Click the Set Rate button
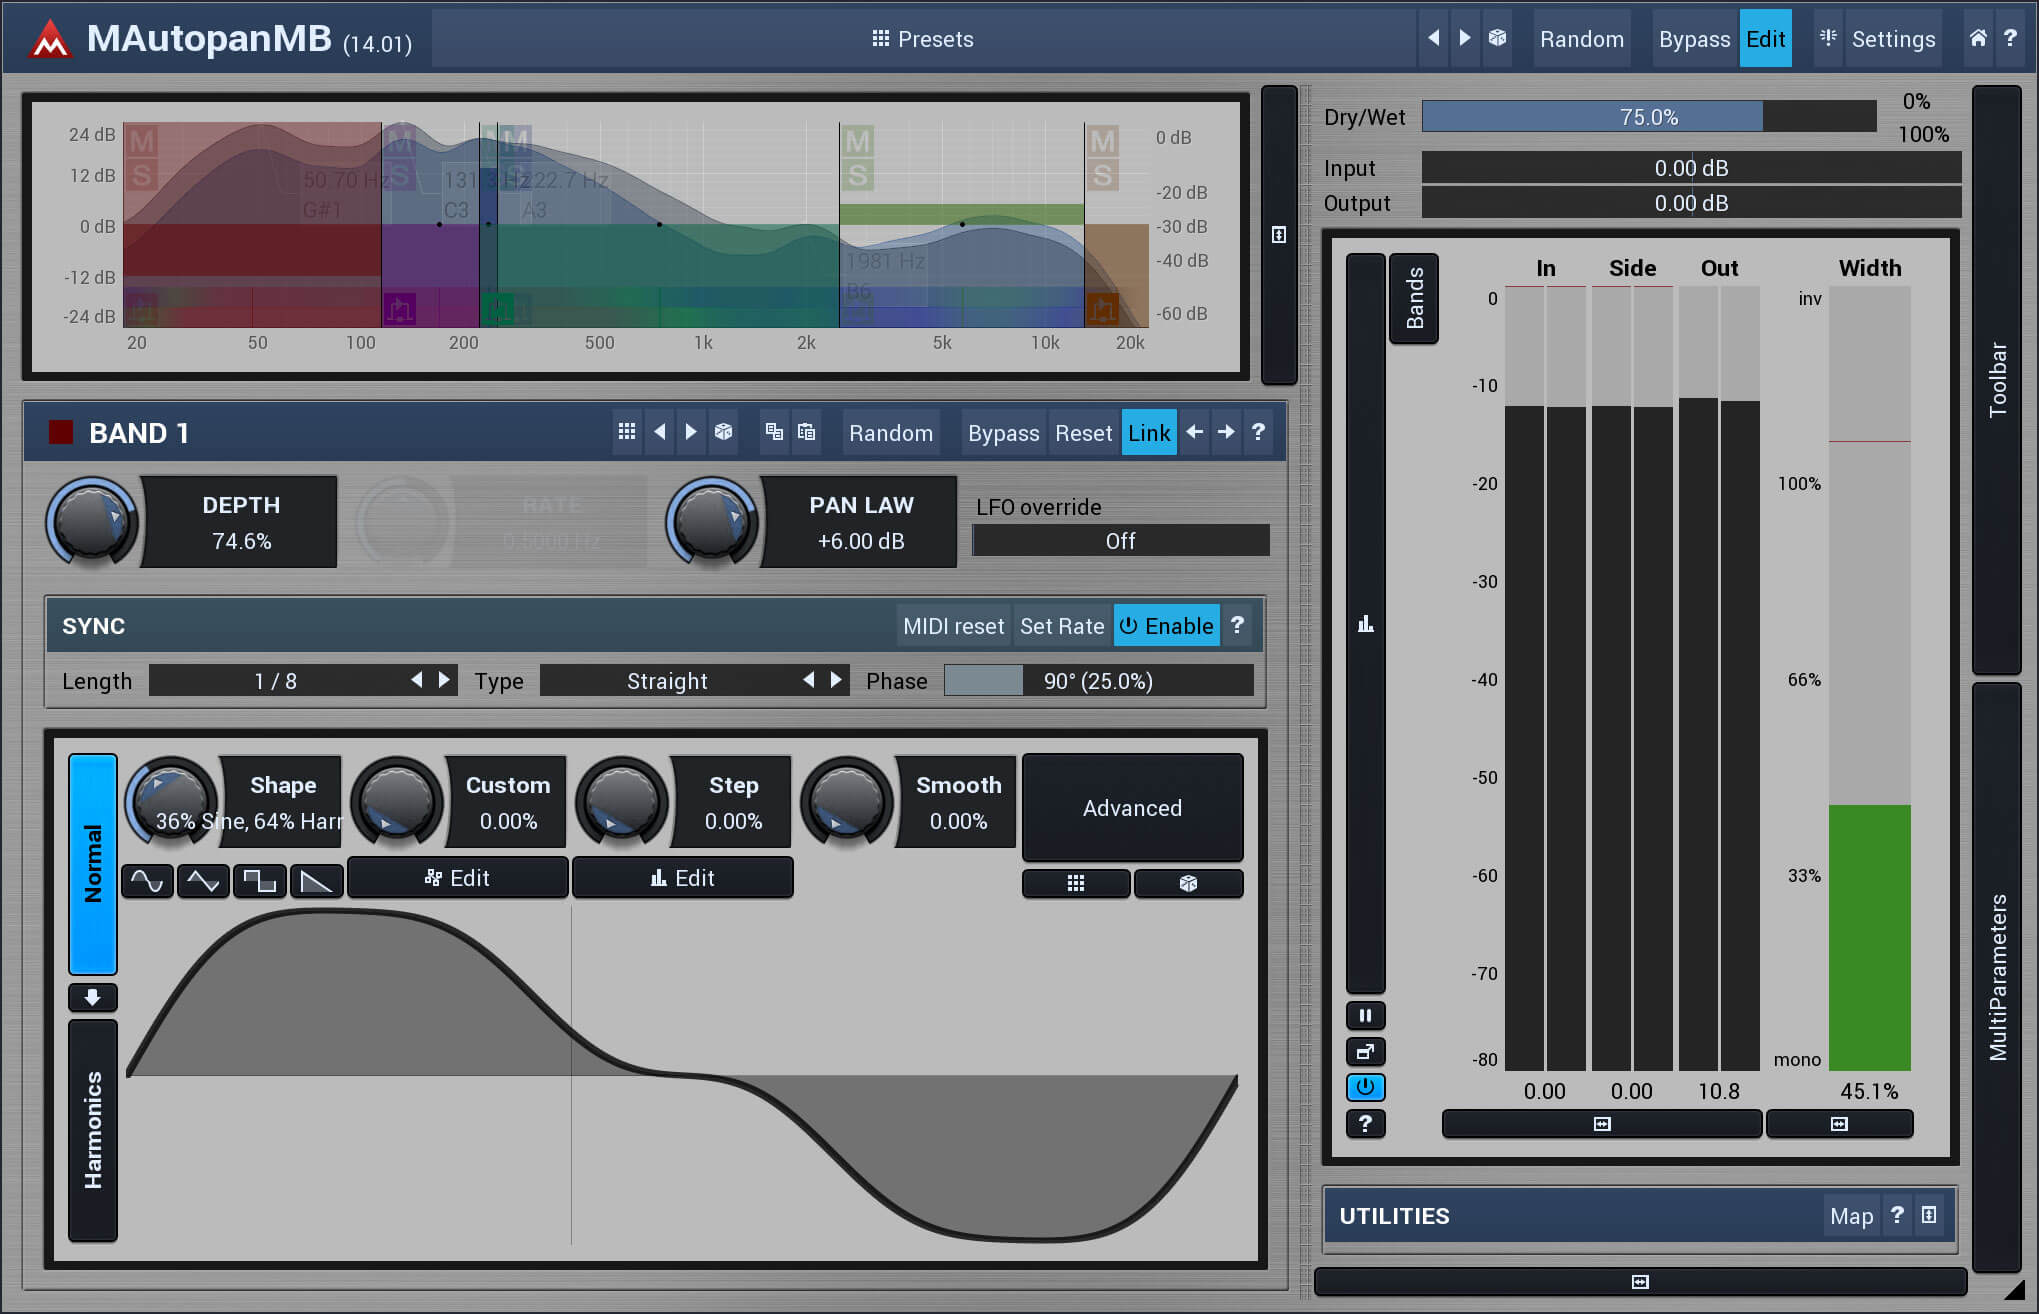The width and height of the screenshot is (2039, 1314). click(x=1062, y=626)
